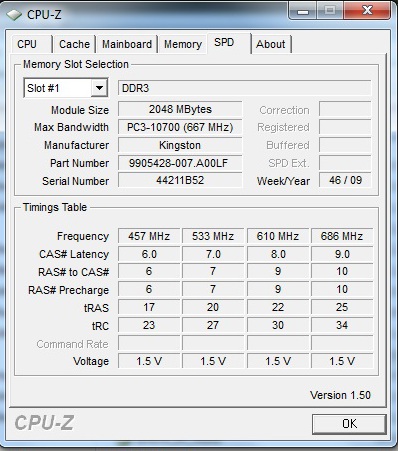Click the PC3-10700 (667 MHz) bandwidth value
The height and width of the screenshot is (451, 398).
pyautogui.click(x=180, y=127)
